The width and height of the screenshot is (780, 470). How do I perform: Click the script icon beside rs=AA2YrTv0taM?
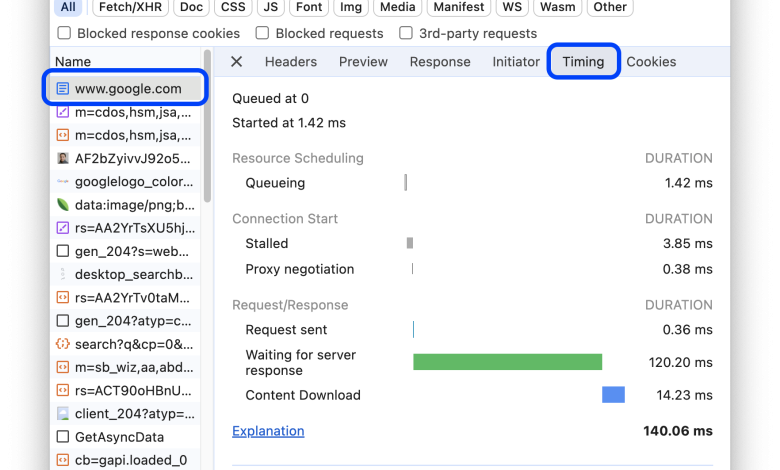pos(63,298)
